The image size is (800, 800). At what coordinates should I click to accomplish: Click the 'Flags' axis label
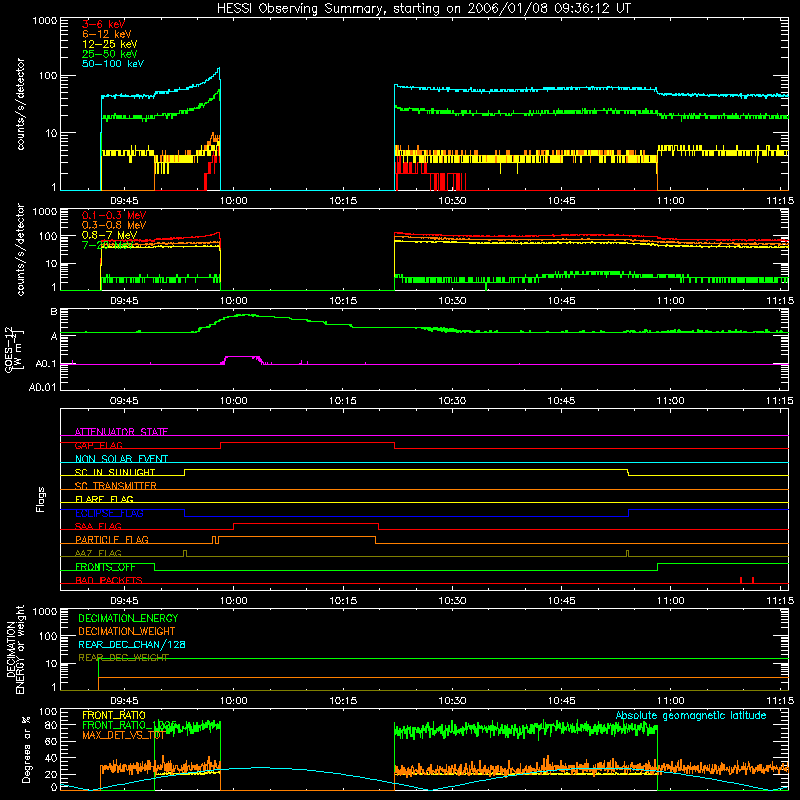[40, 499]
